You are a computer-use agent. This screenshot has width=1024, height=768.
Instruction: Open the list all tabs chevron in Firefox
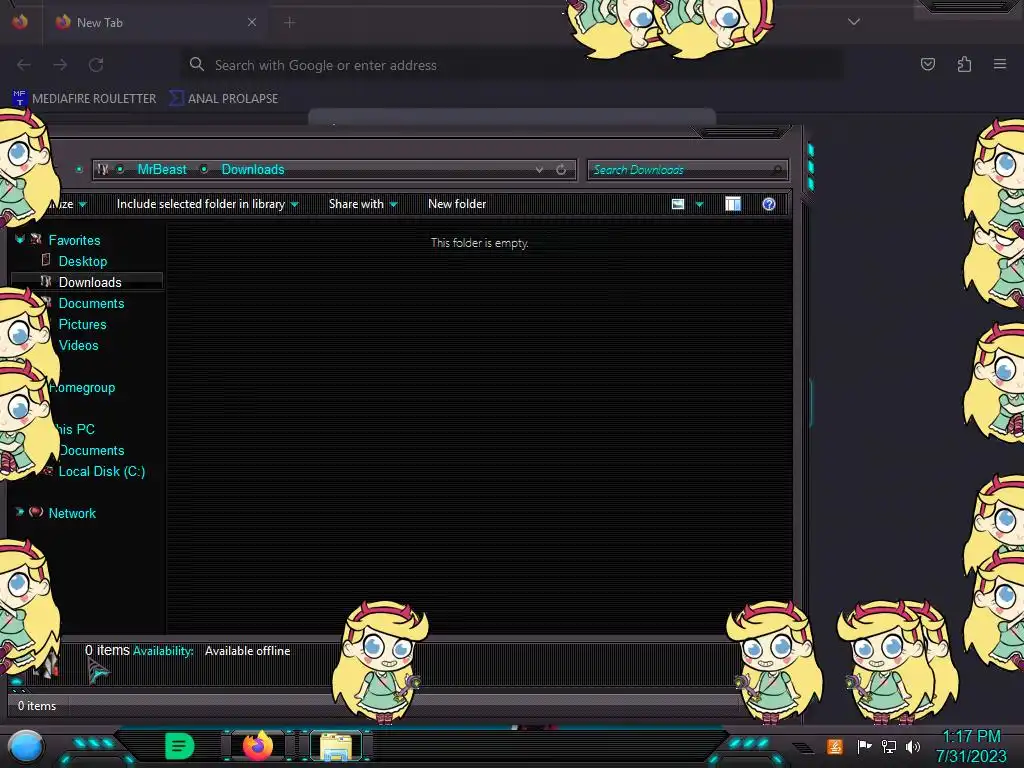coord(854,22)
